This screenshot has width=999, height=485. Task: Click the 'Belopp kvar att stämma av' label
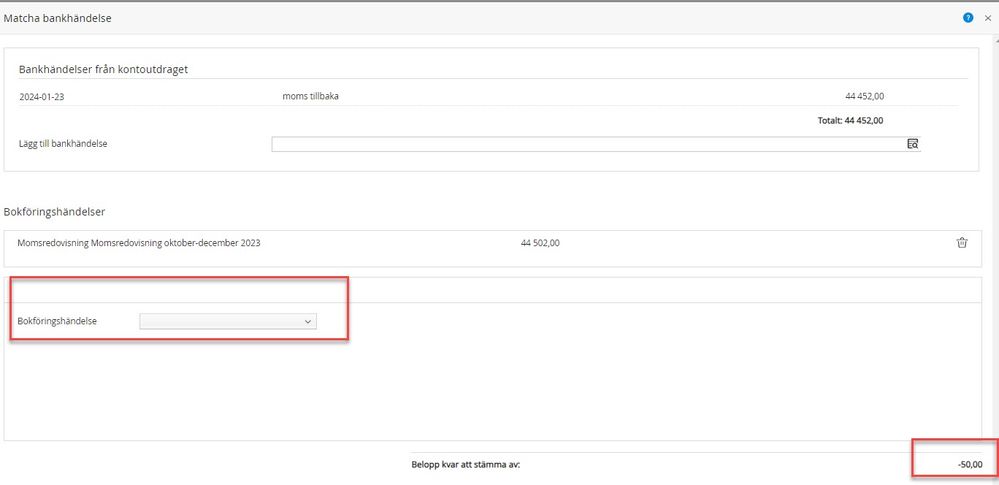pos(465,464)
